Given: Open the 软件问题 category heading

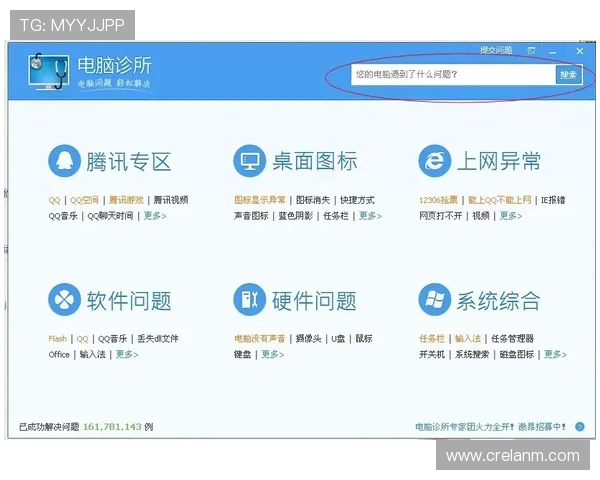Looking at the screenshot, I should (x=128, y=300).
